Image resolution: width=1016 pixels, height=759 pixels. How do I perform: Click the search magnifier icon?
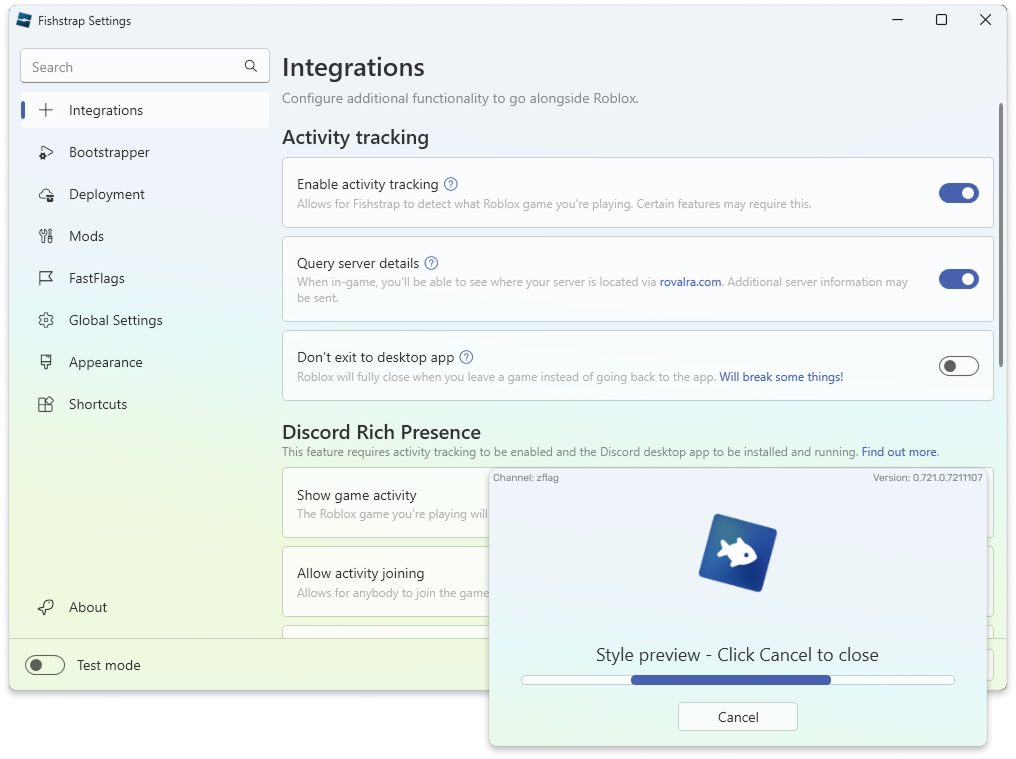pyautogui.click(x=251, y=66)
